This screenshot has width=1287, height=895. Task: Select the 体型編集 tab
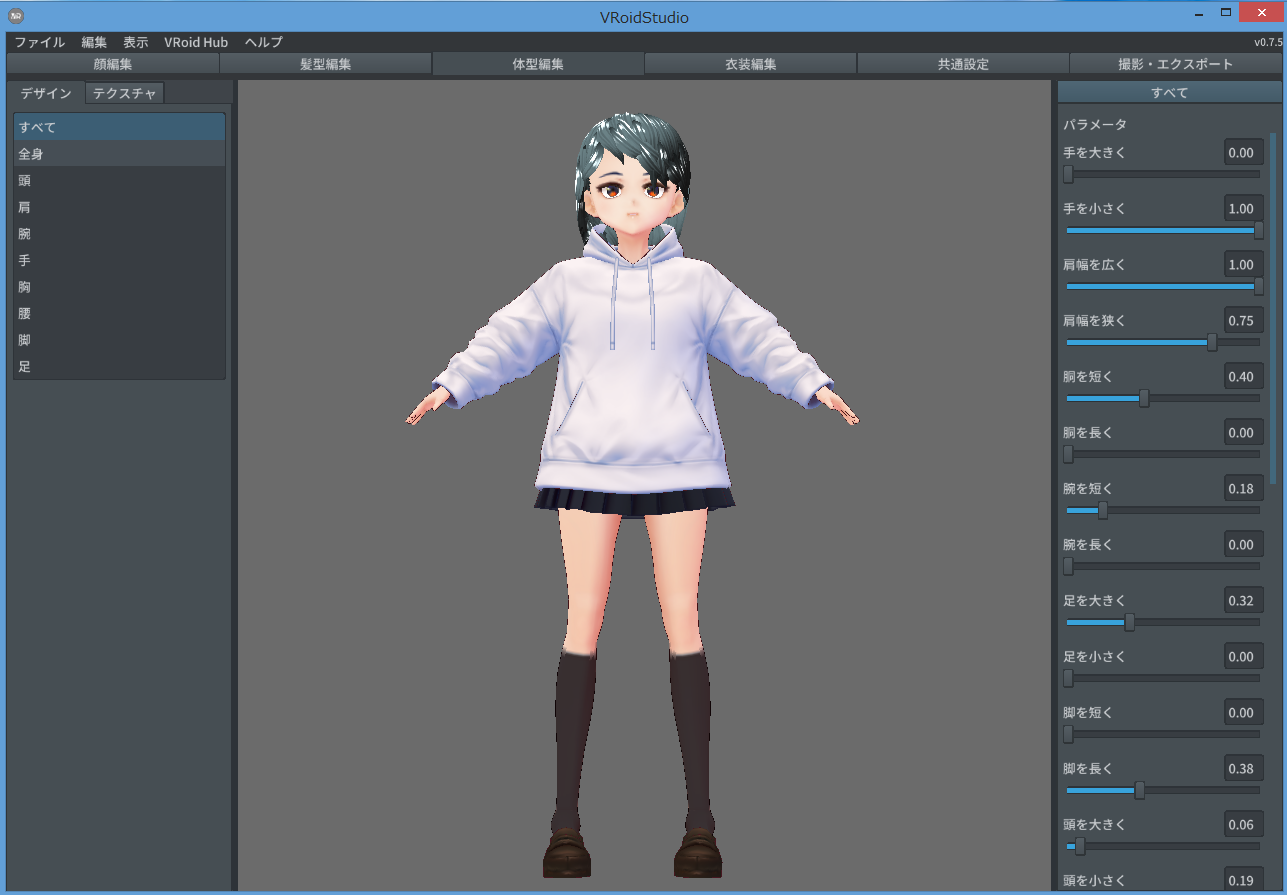point(538,64)
